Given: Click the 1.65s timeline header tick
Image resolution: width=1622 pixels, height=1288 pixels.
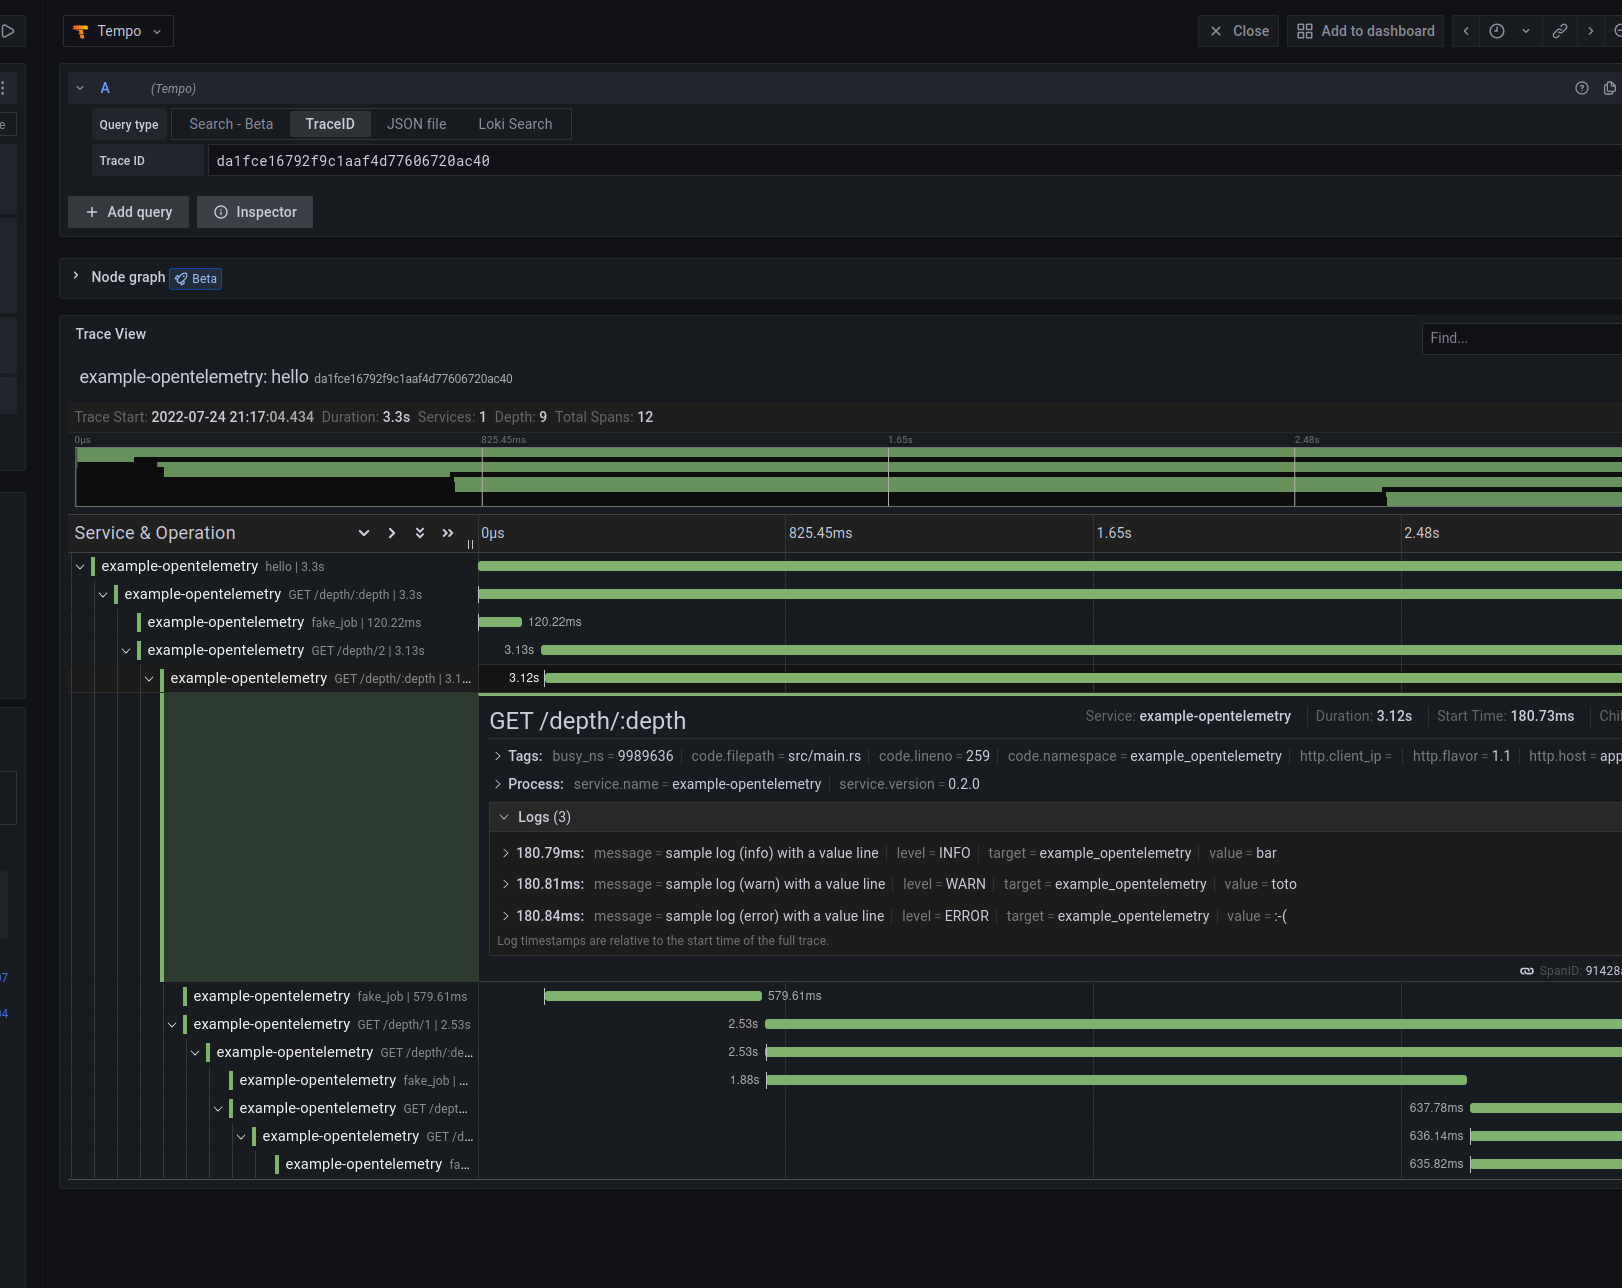Looking at the screenshot, I should click(1114, 533).
